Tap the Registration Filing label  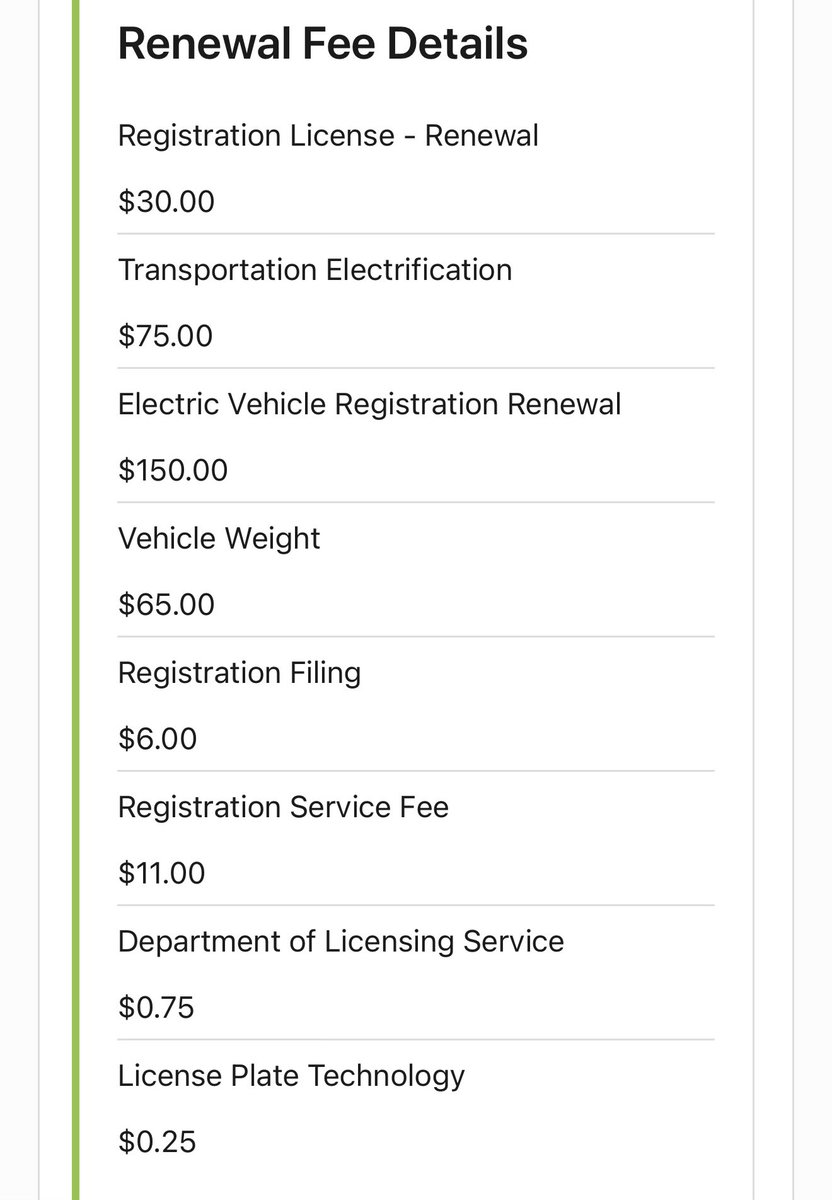240,672
